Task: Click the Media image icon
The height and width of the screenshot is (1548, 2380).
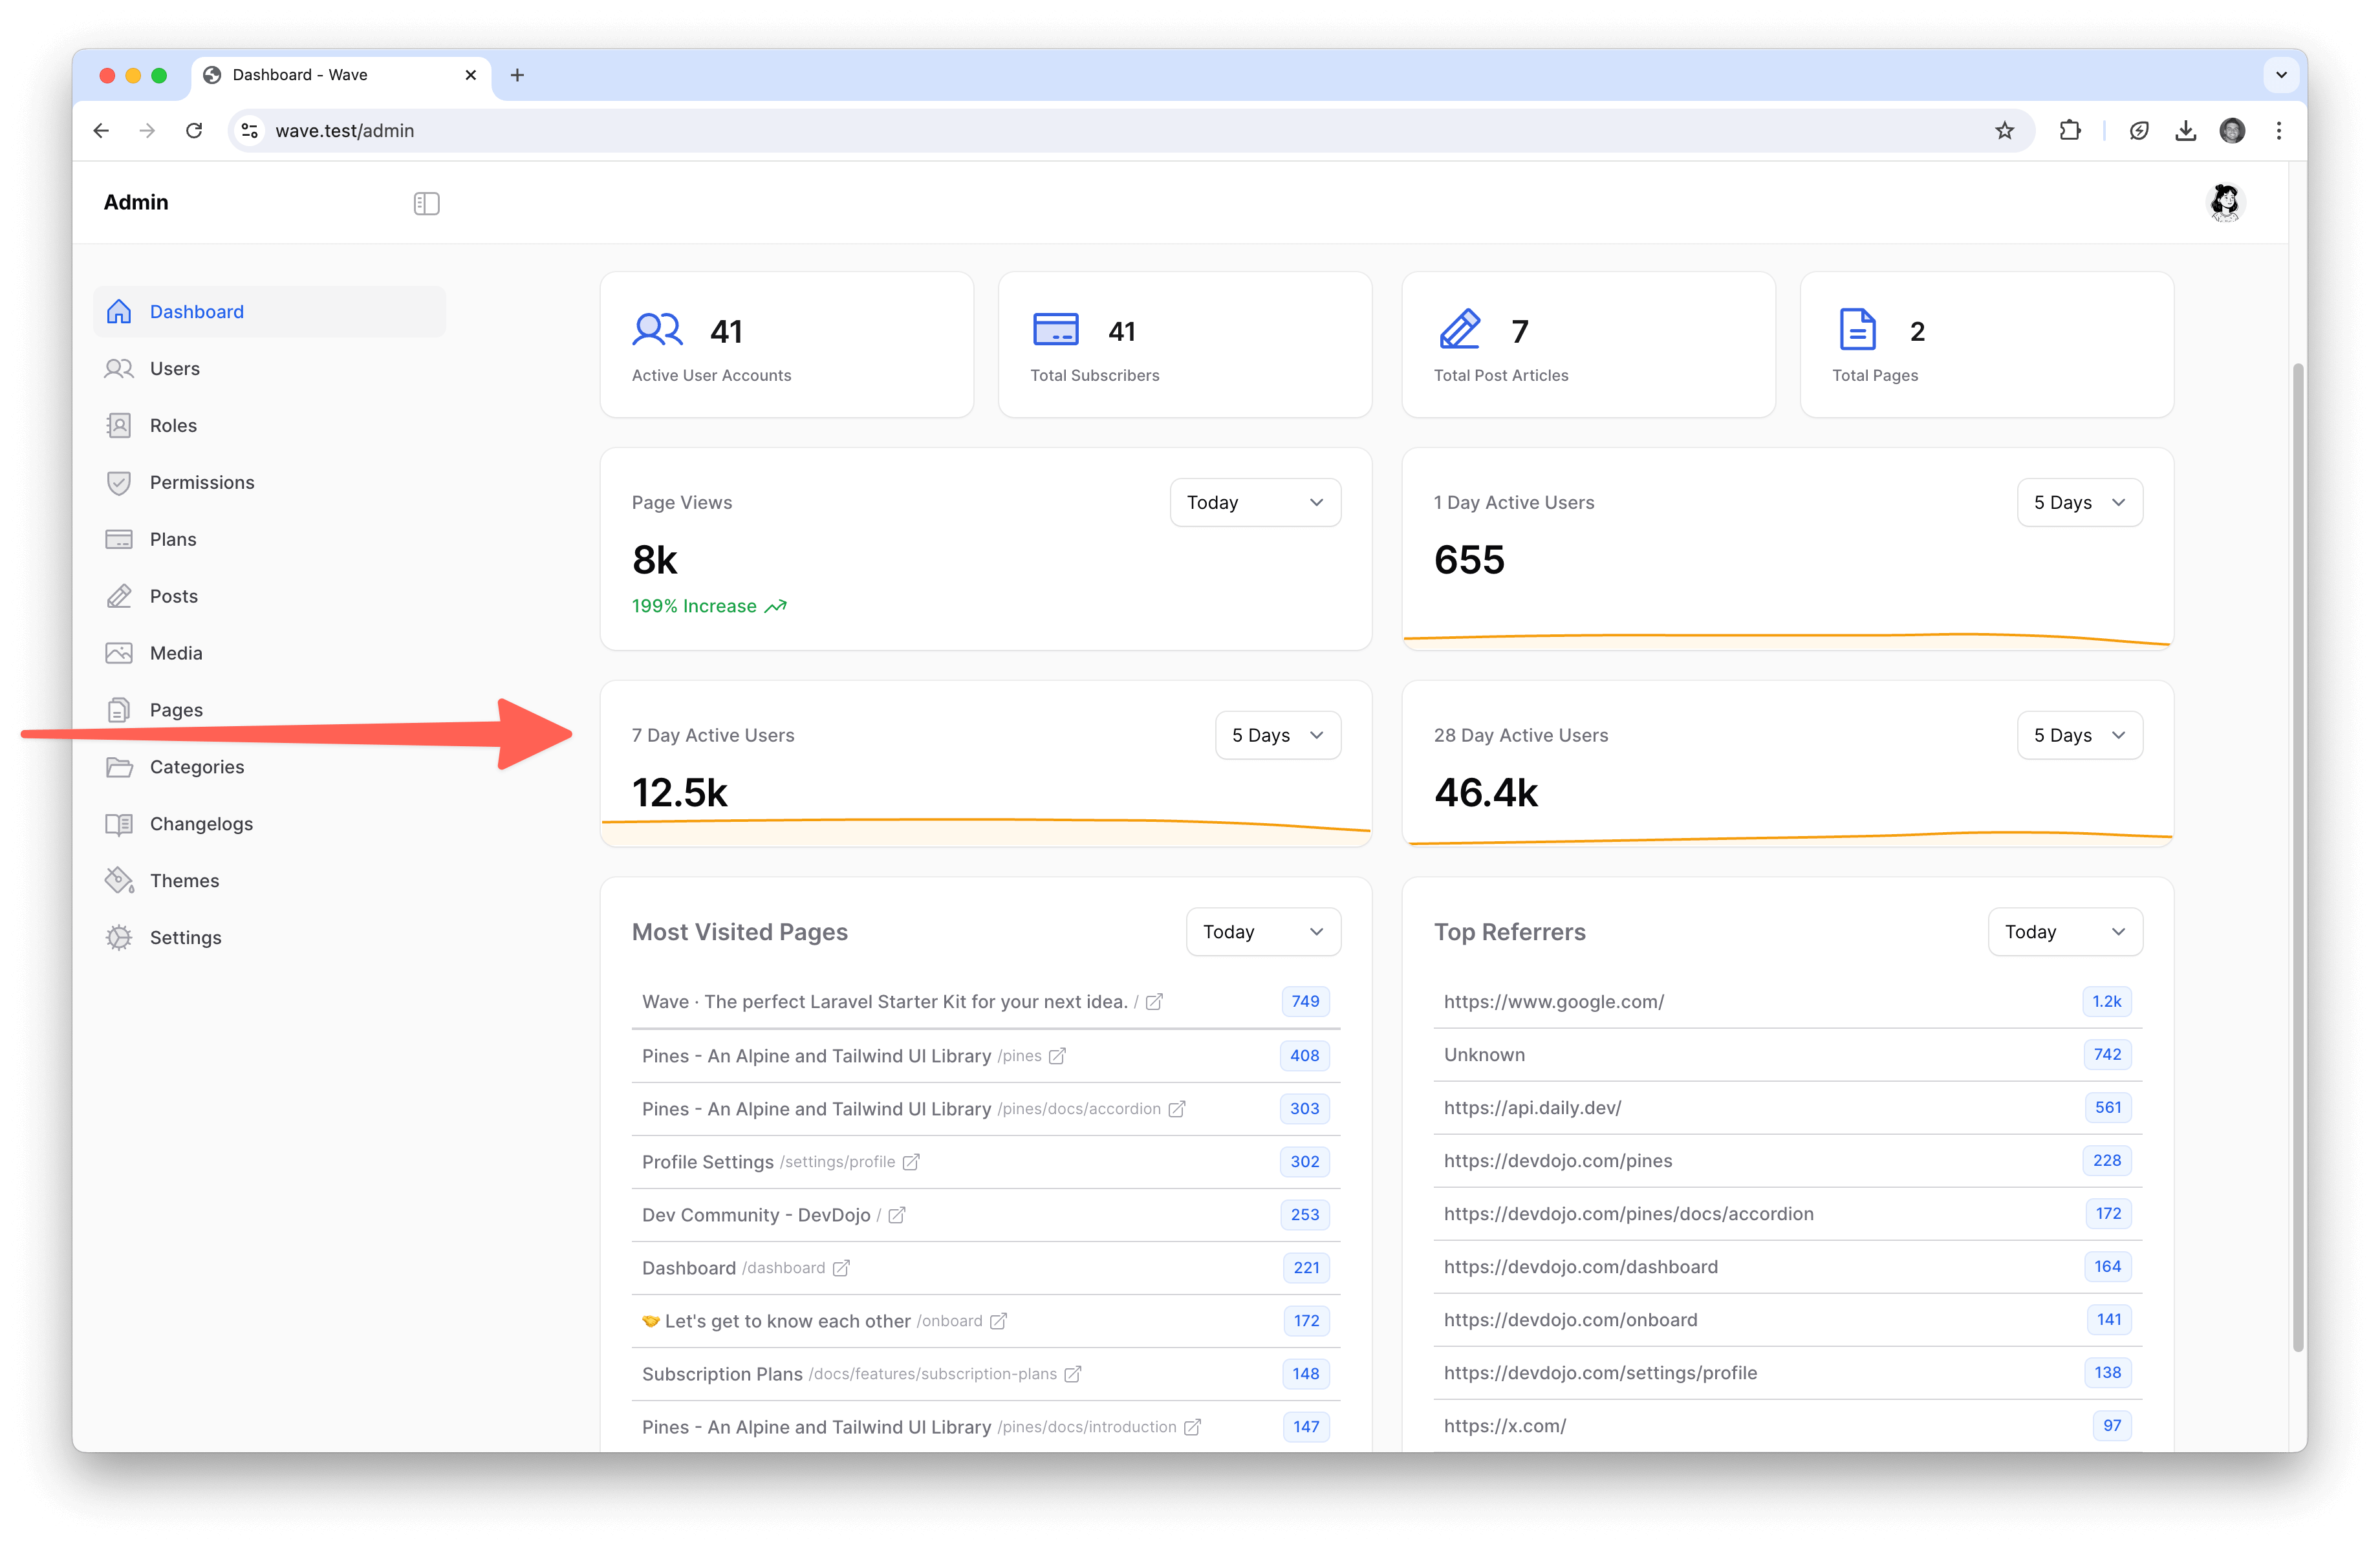Action: (x=119, y=653)
